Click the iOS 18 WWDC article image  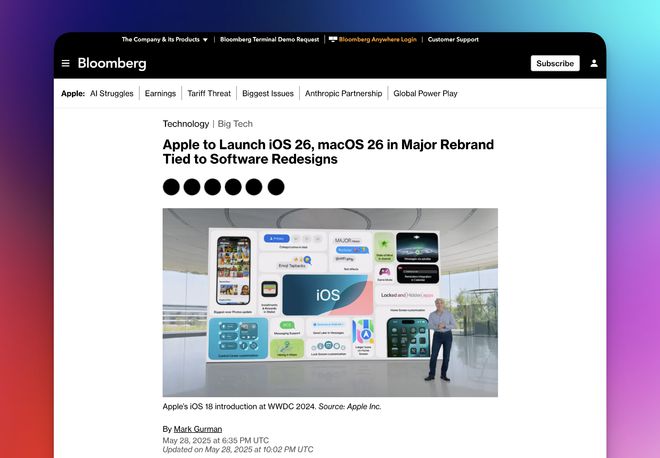[x=330, y=302]
